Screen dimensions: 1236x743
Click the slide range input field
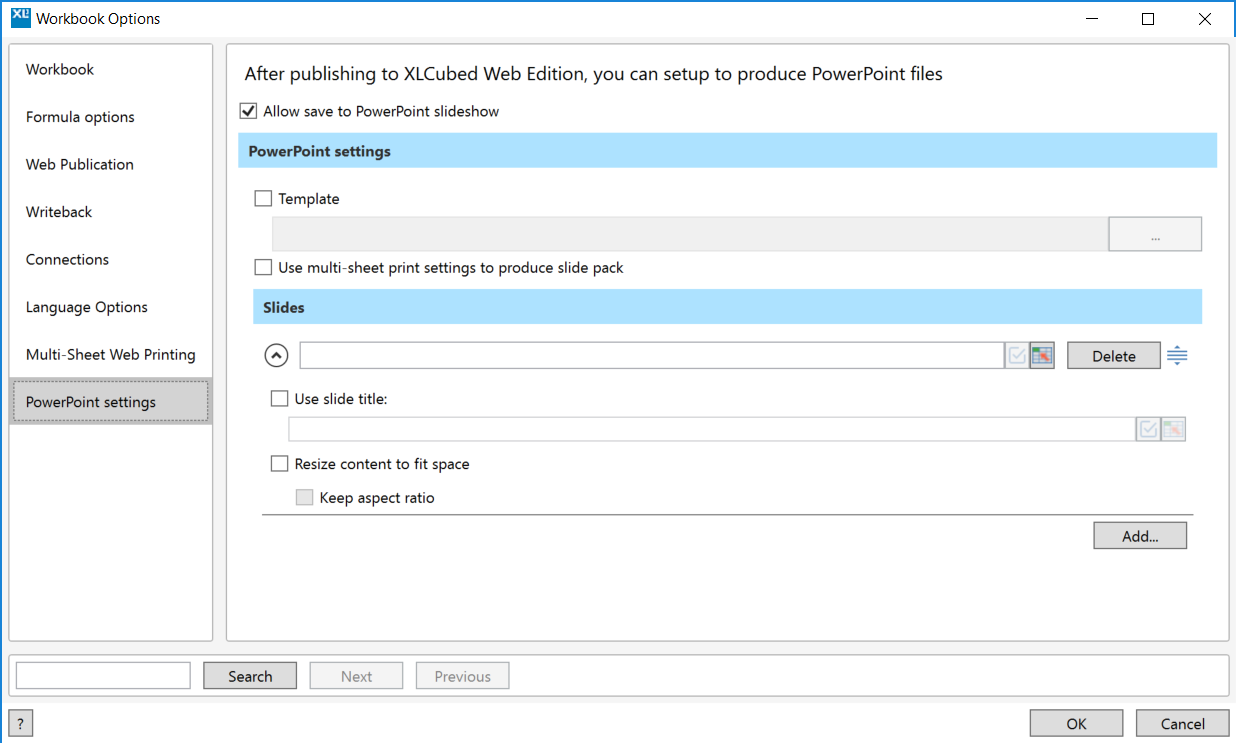click(652, 355)
